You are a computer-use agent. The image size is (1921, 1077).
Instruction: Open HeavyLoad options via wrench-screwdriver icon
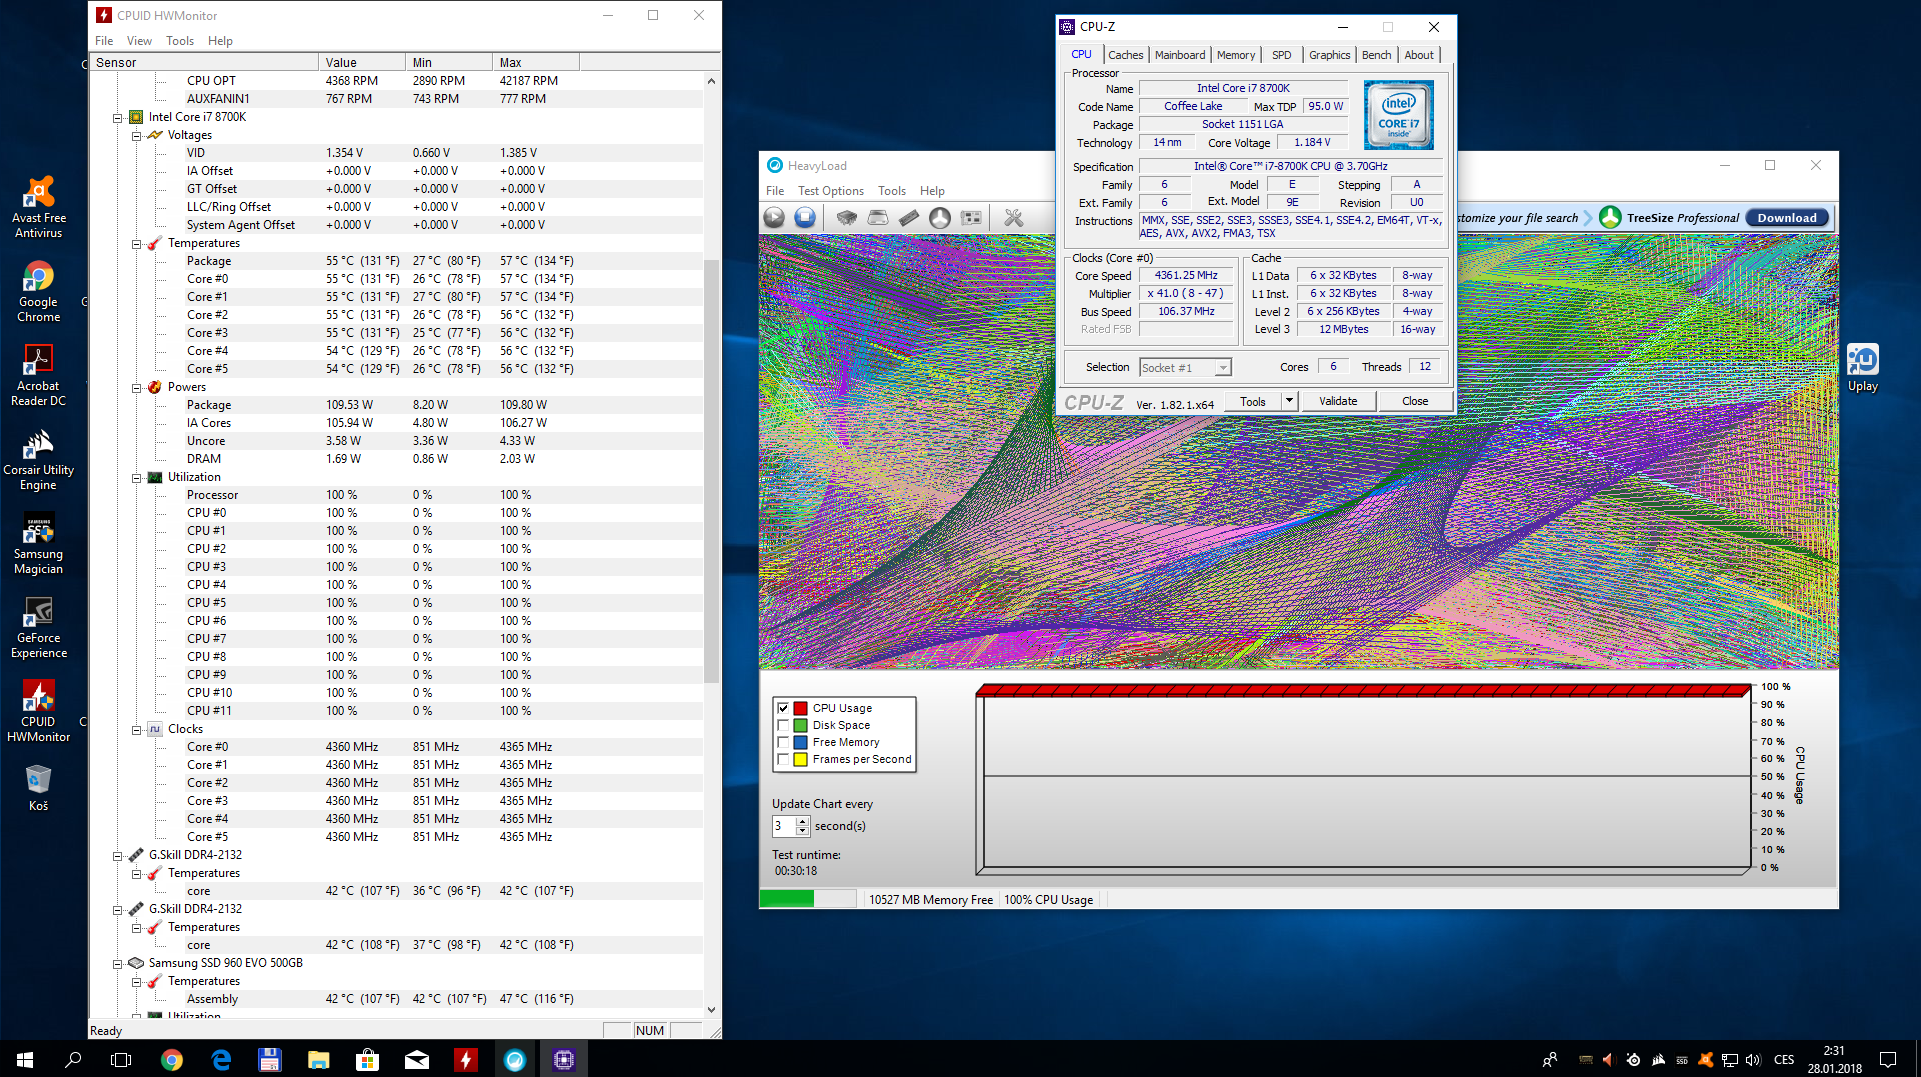(1013, 218)
